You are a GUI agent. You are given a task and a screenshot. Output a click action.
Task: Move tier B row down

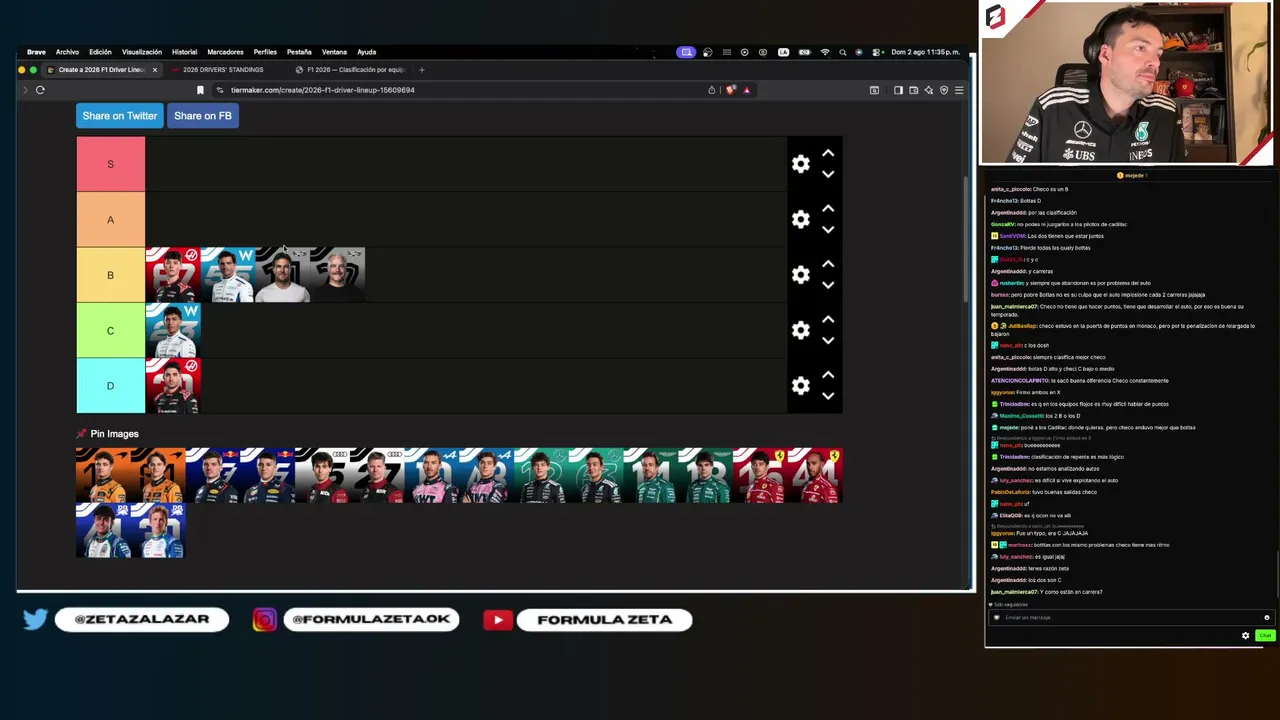point(828,285)
